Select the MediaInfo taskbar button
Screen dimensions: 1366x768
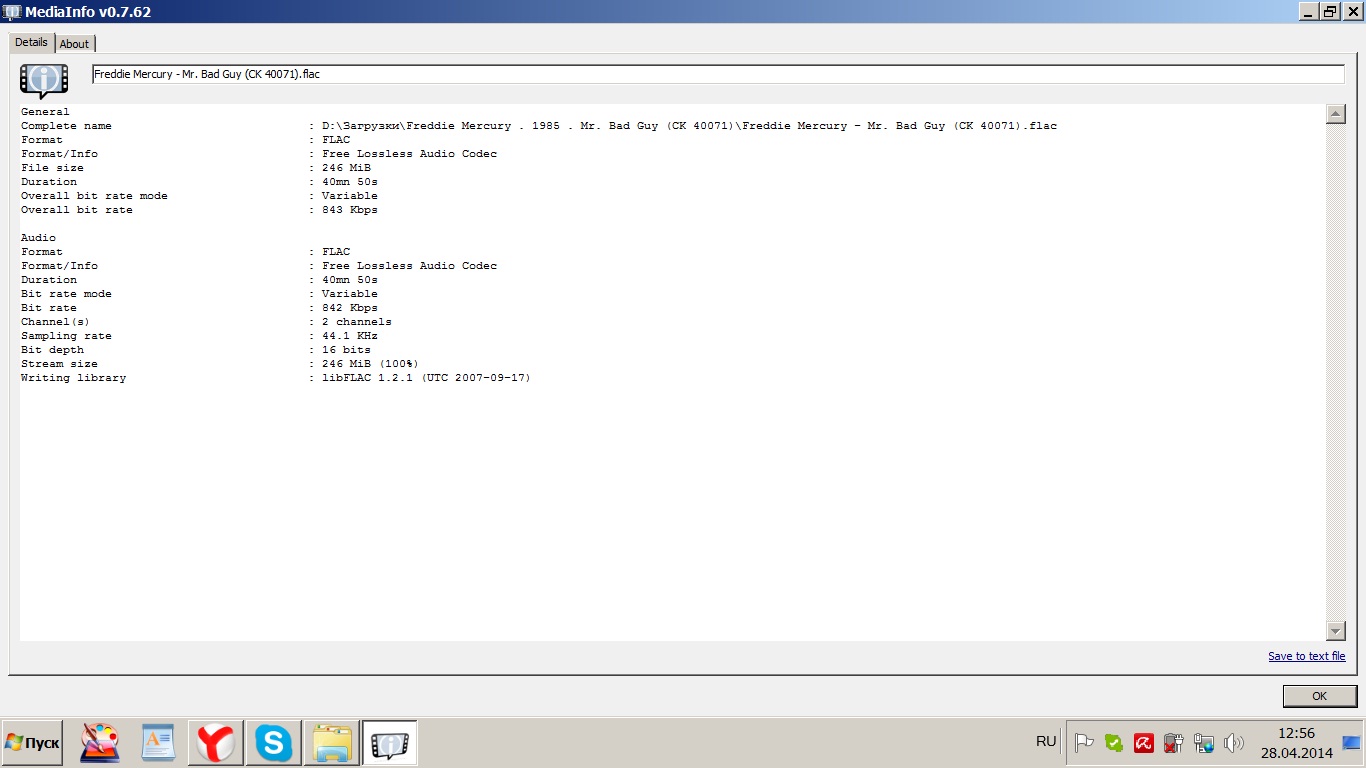389,743
